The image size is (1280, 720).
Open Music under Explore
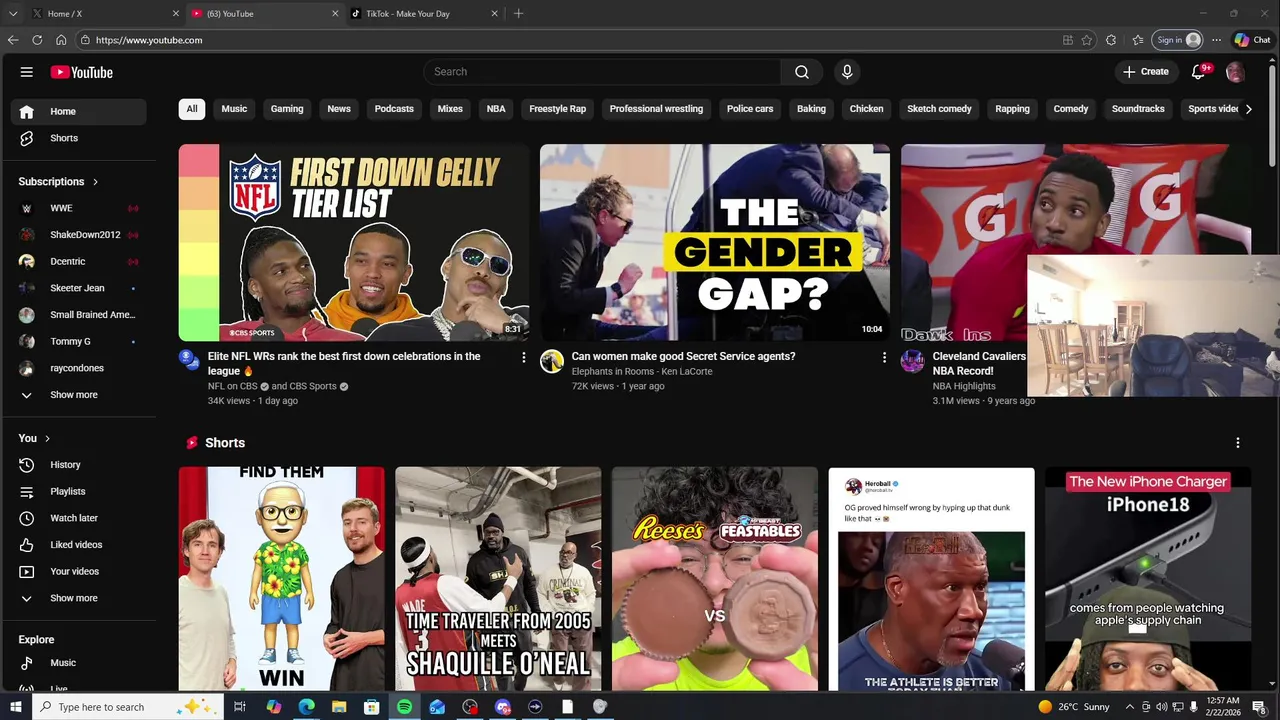pos(78,663)
